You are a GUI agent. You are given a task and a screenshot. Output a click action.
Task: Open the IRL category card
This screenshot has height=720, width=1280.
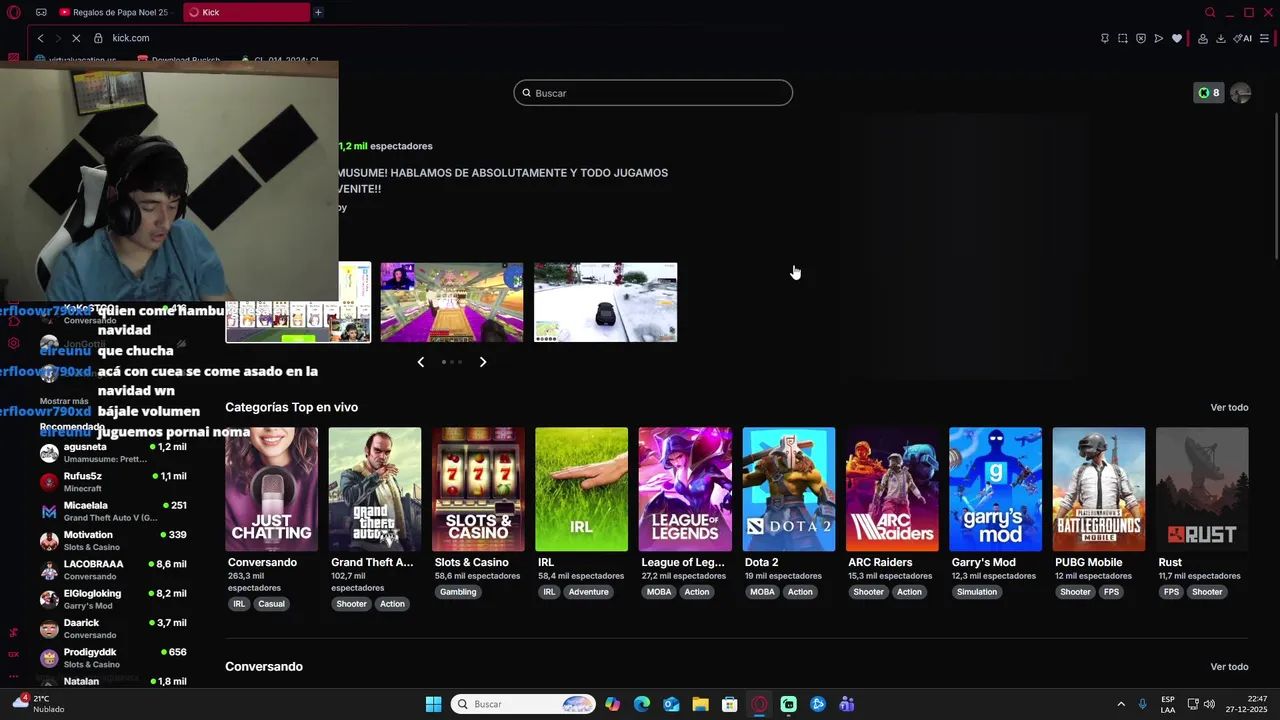[581, 489]
